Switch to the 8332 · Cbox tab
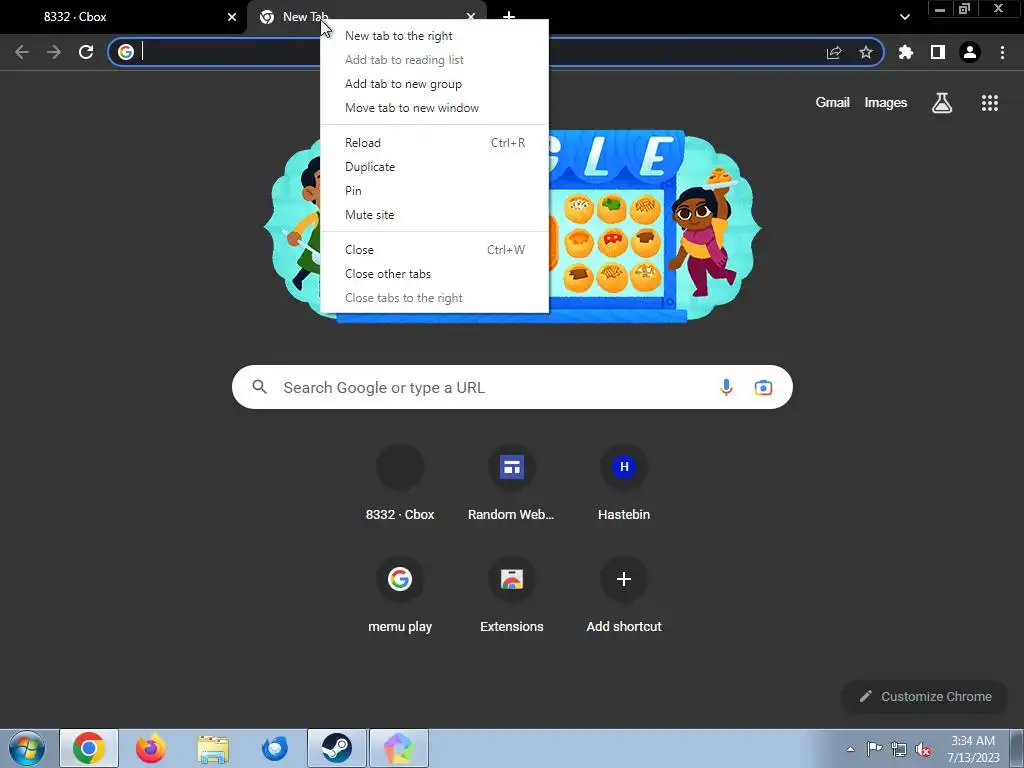Screen dimensions: 1024x768 click(124, 17)
